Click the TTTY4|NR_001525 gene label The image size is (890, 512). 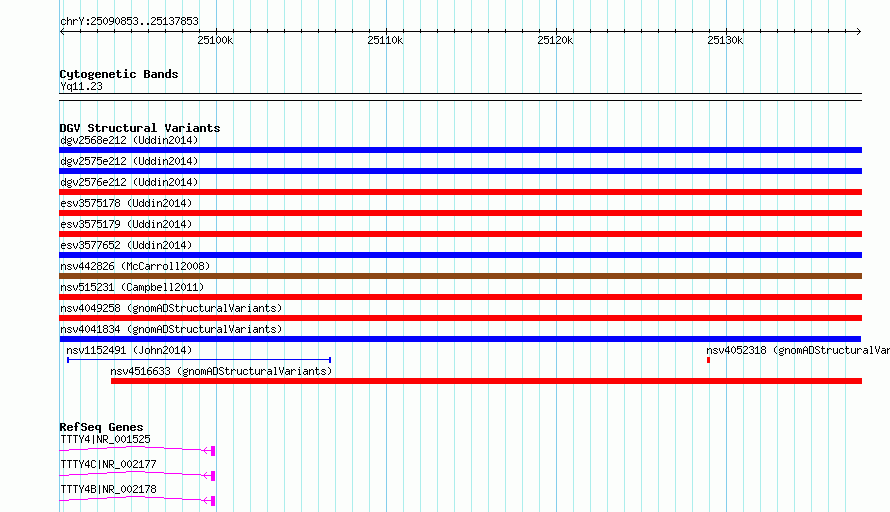[x=105, y=439]
